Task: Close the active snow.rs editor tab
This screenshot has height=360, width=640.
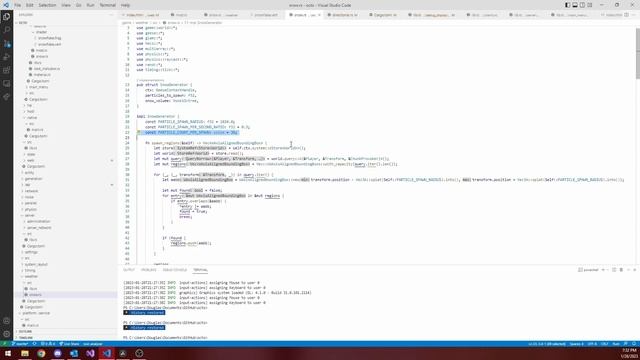Action: 319,15
